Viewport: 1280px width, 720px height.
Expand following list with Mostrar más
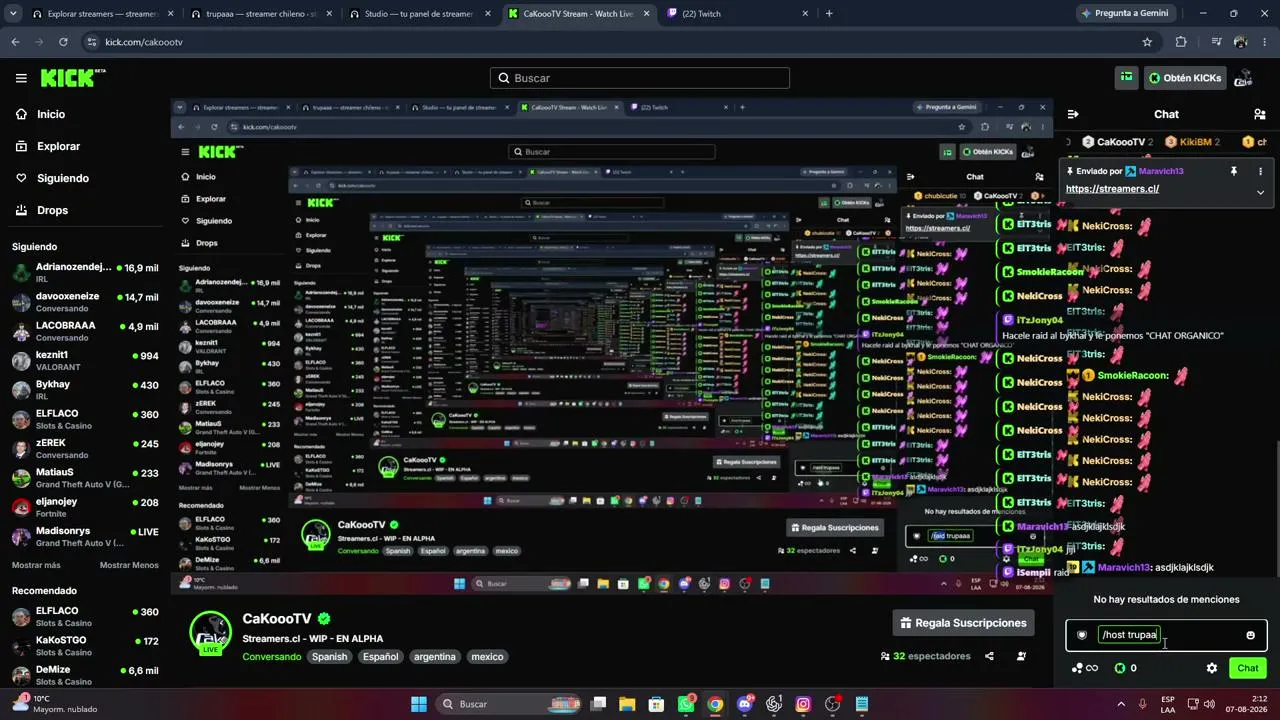pos(36,565)
